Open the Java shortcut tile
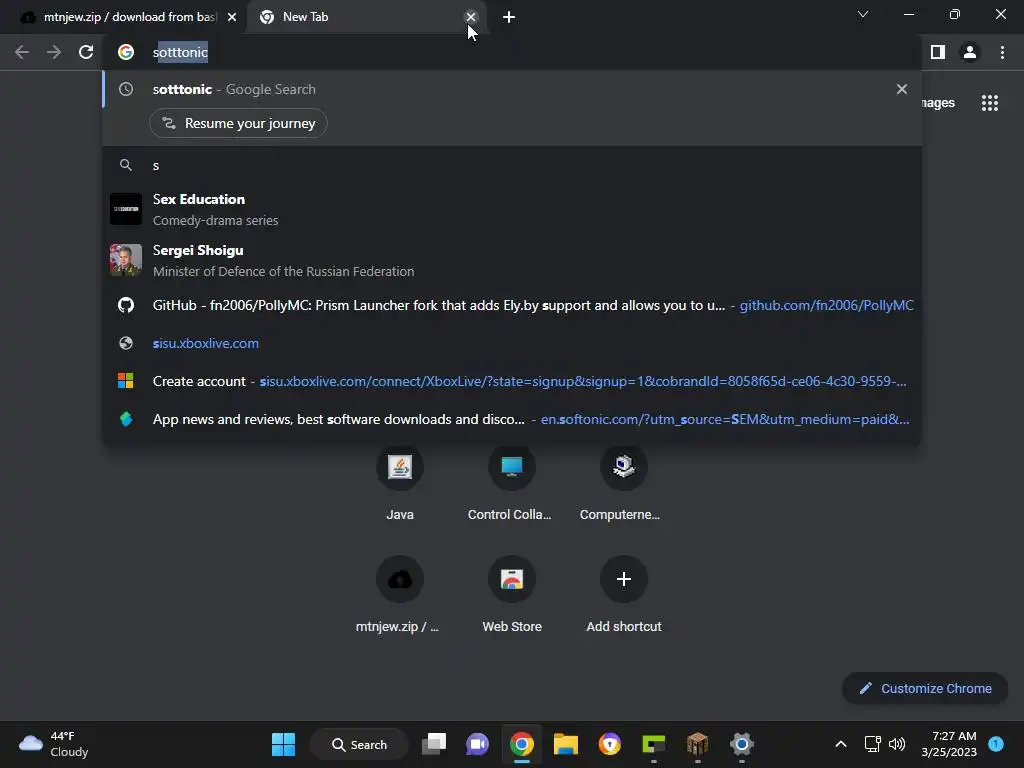This screenshot has width=1024, height=768. (x=400, y=485)
